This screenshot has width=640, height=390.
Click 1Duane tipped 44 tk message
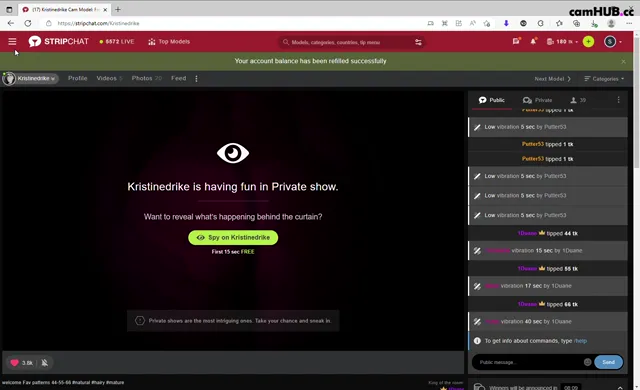(547, 233)
